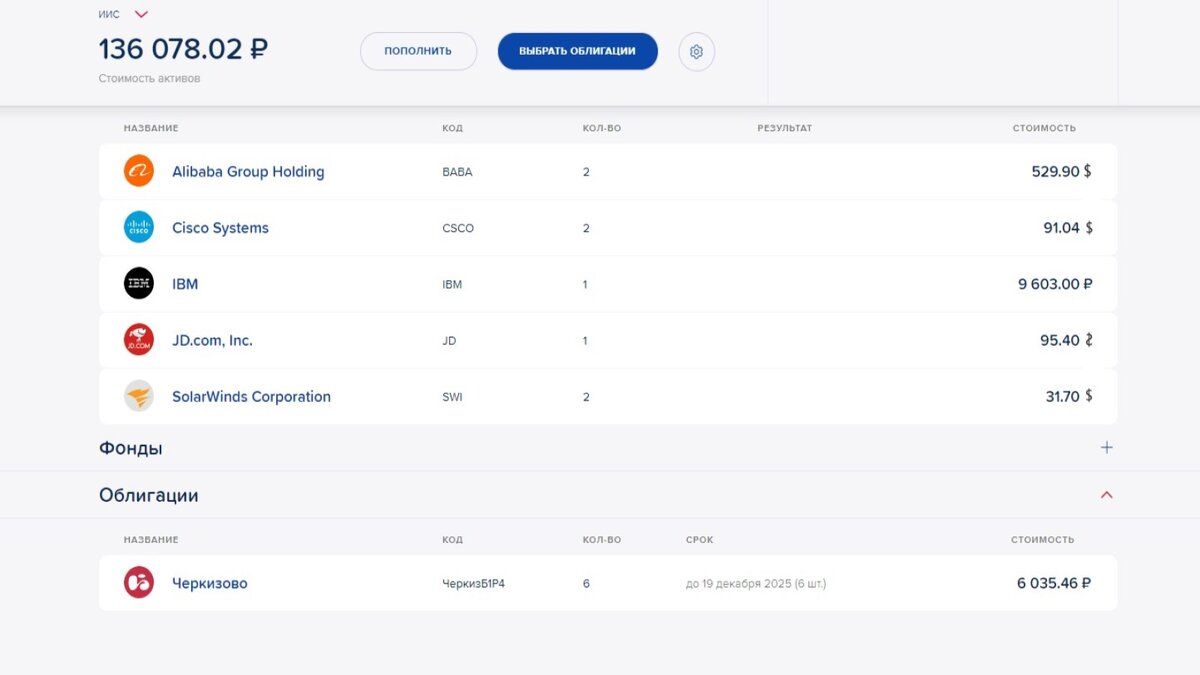Click the ИИС account label

[109, 14]
